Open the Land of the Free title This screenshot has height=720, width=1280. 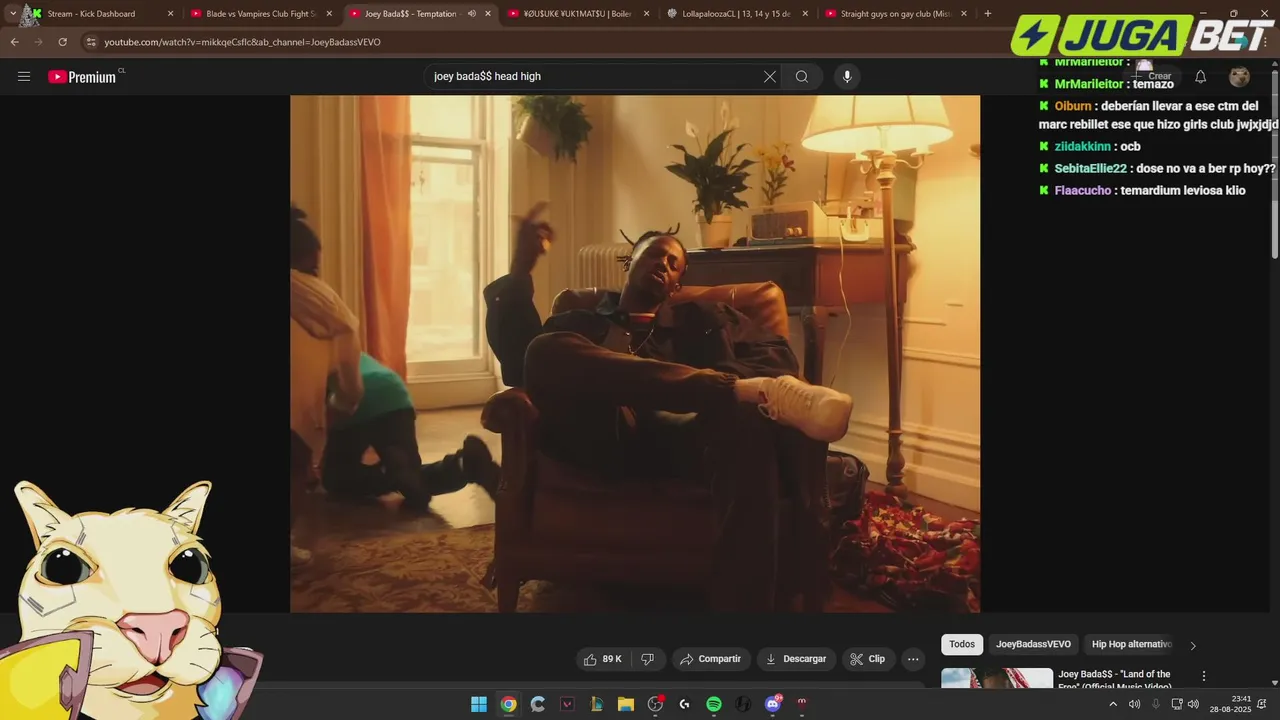tap(1114, 679)
